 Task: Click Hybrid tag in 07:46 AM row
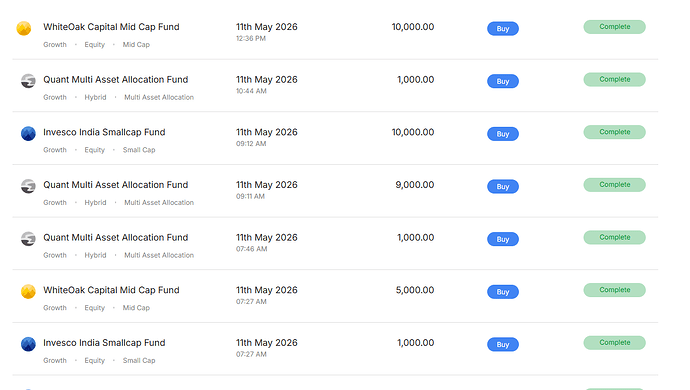coord(95,255)
